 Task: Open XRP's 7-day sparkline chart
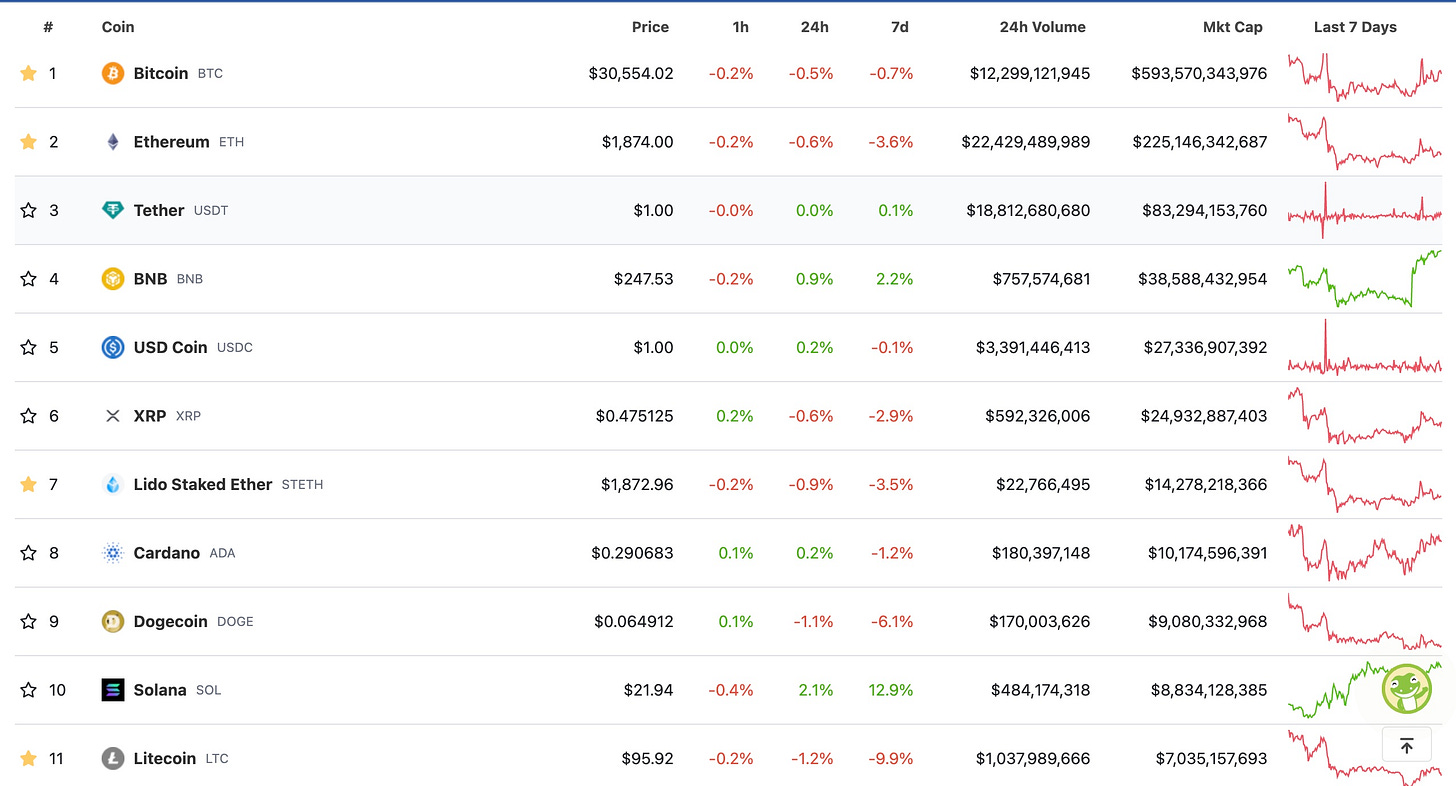pos(1365,416)
